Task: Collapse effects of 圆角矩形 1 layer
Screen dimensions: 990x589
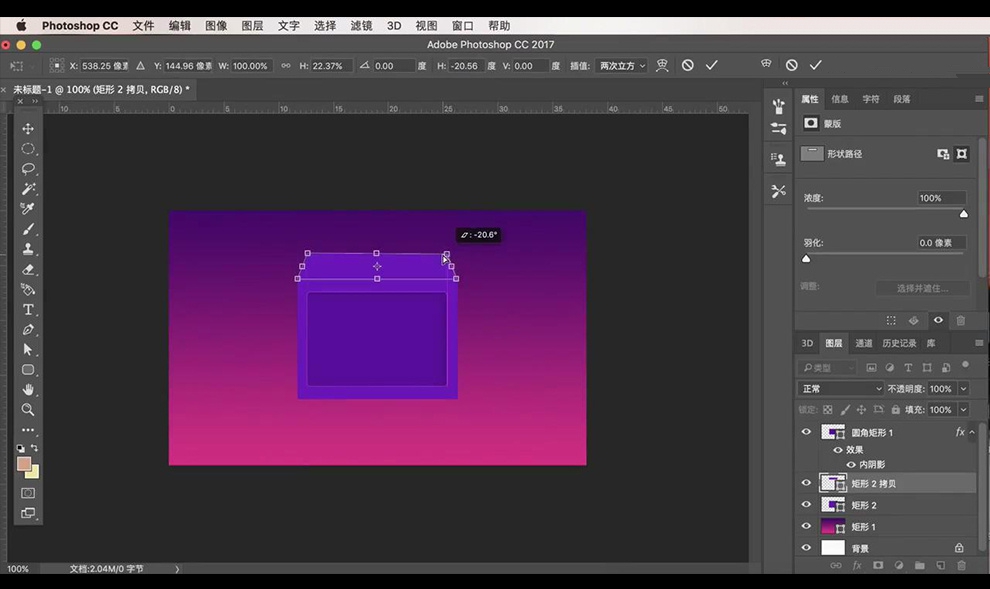Action: coord(972,432)
